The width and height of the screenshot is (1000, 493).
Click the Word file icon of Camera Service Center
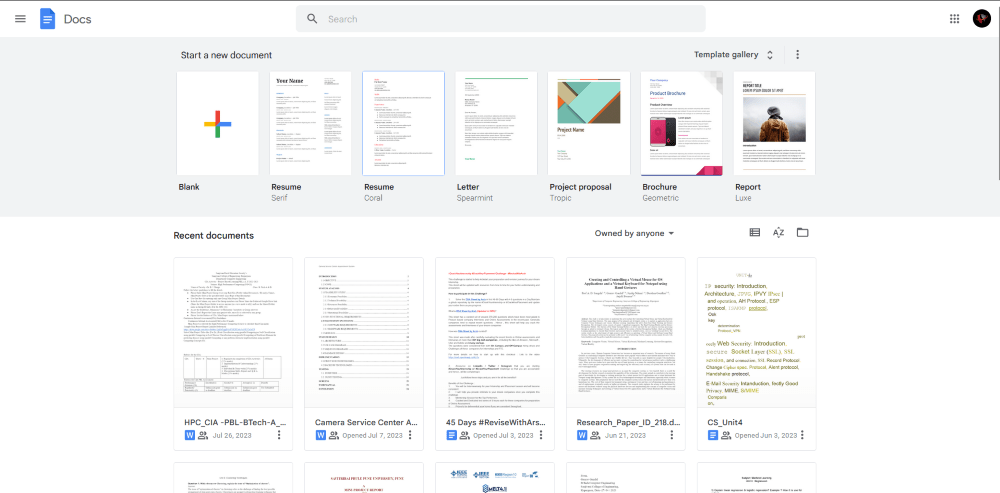point(321,436)
